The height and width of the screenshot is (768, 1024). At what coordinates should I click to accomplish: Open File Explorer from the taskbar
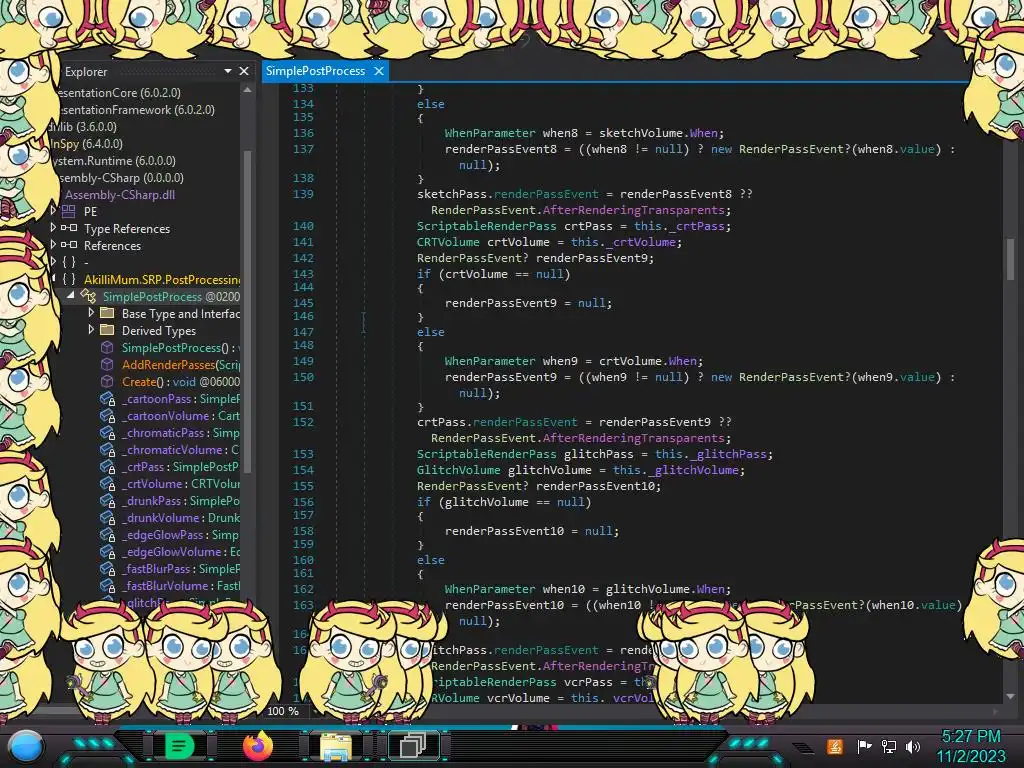point(336,746)
